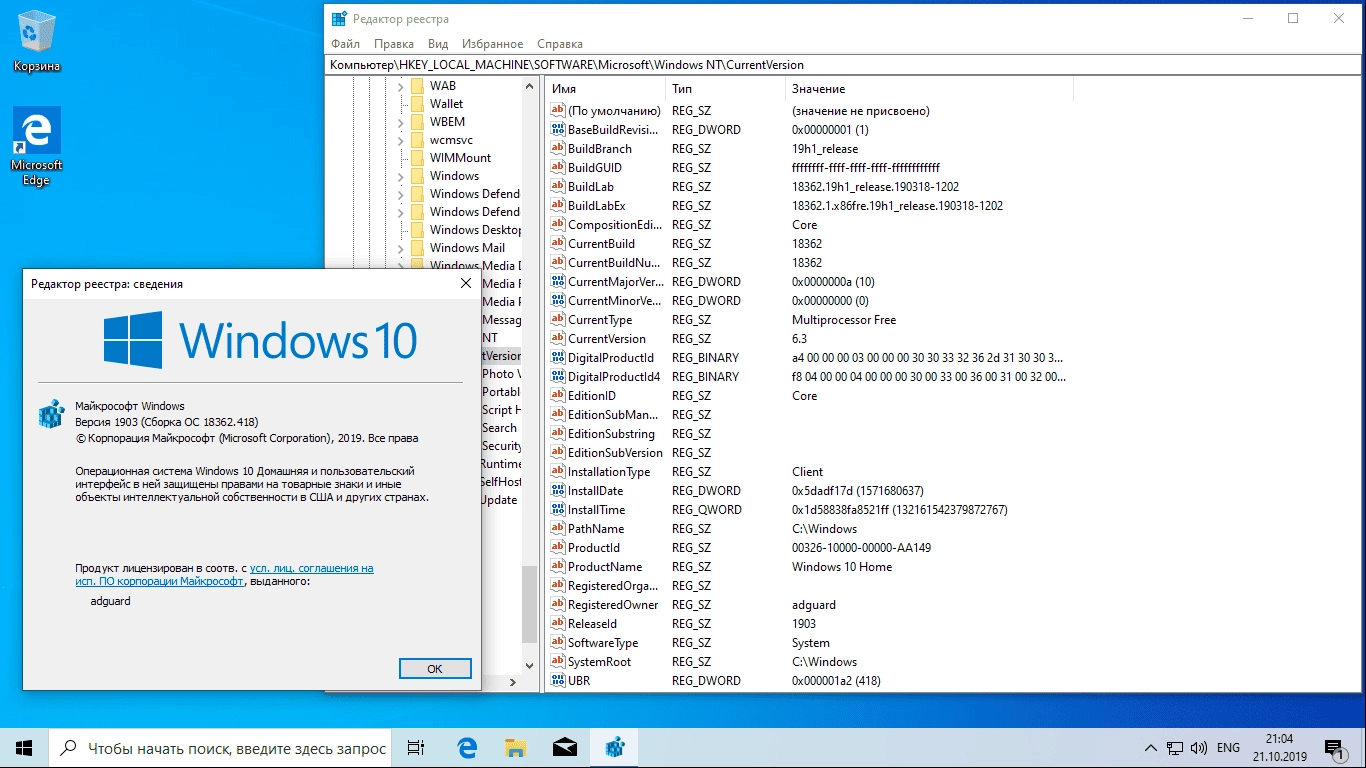Open the Файл menu
Image resolution: width=1366 pixels, height=768 pixels.
[x=345, y=44]
